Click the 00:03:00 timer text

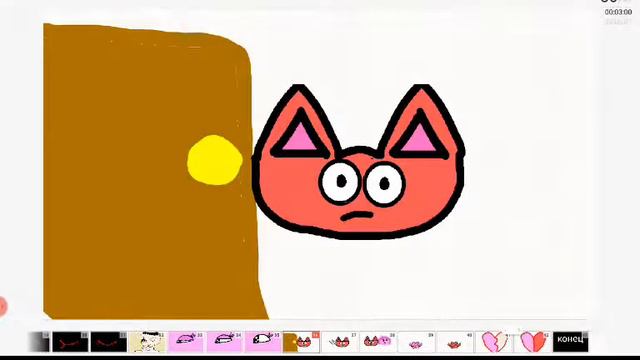pos(618,12)
